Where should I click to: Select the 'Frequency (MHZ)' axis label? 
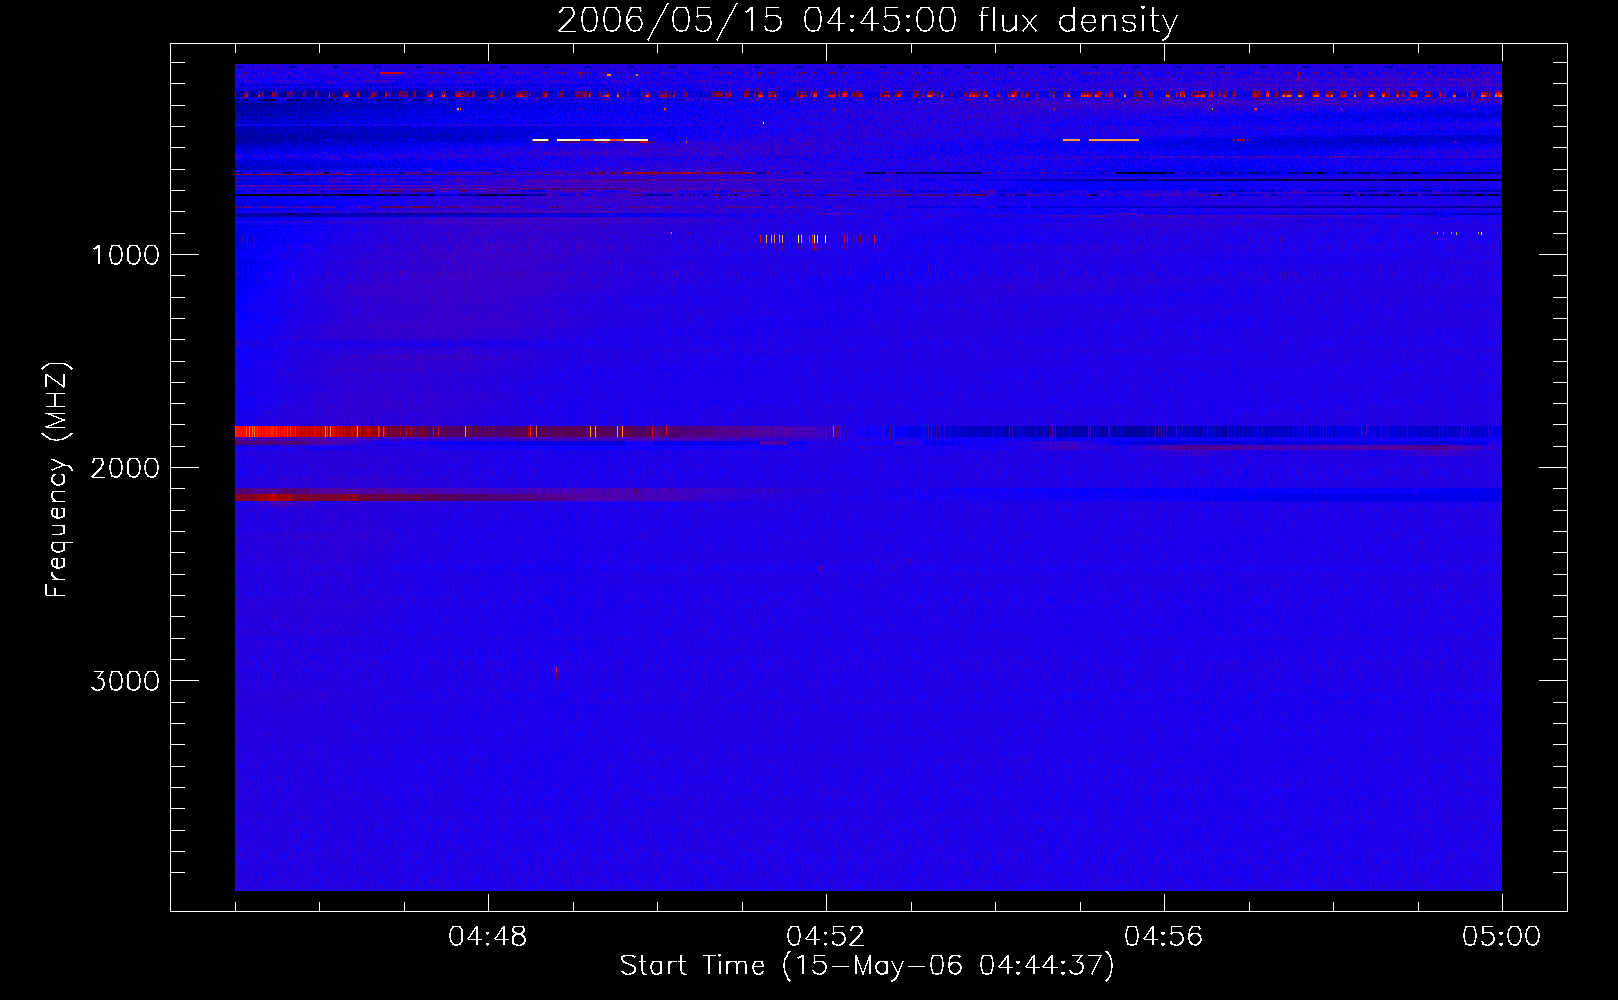tap(57, 480)
